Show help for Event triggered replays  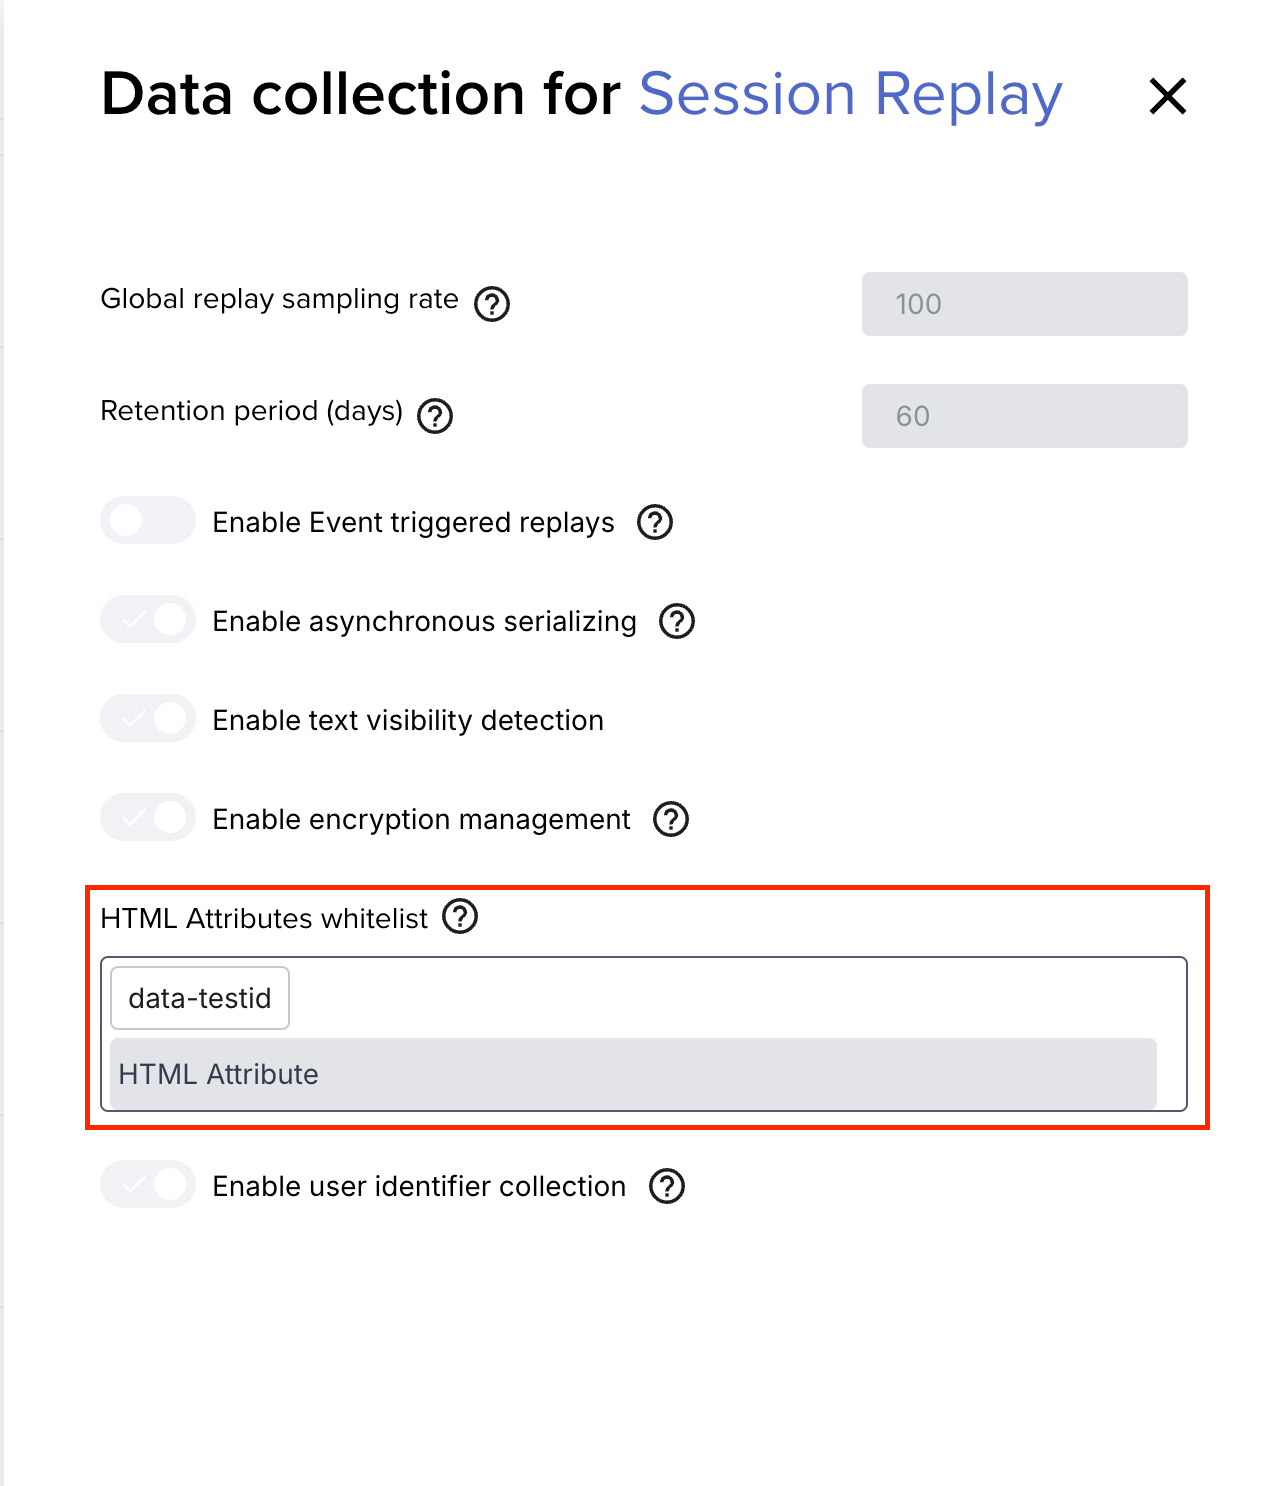pos(655,522)
